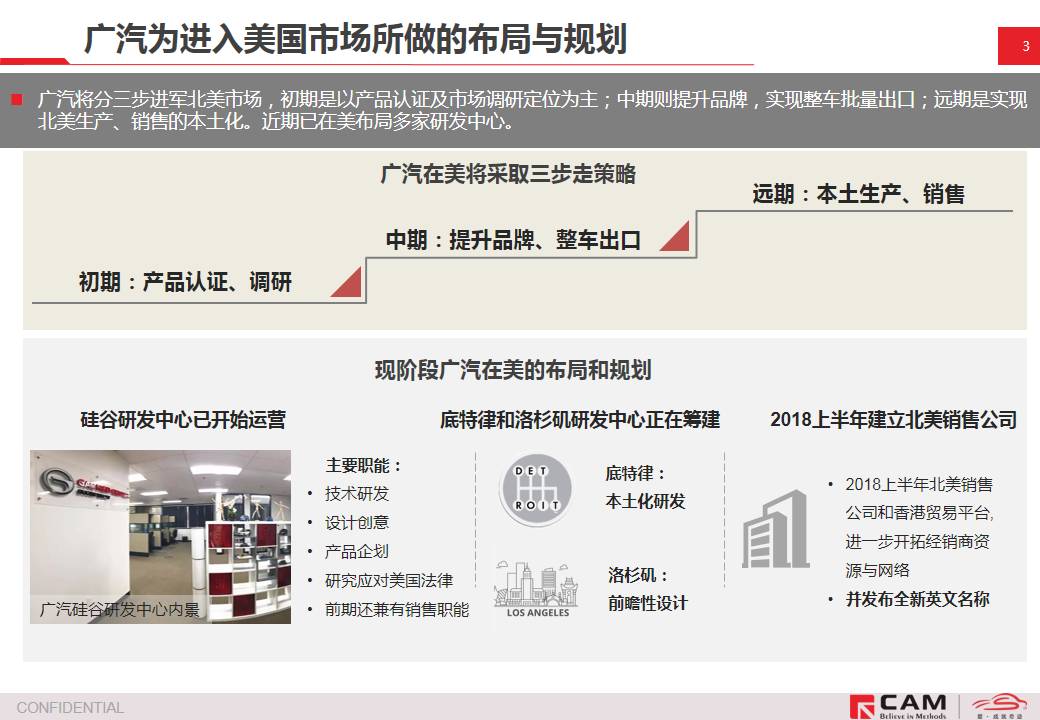Click the heading 广汽在美将采取三步走策略
Viewport: 1040px width, 720px height.
(508, 174)
